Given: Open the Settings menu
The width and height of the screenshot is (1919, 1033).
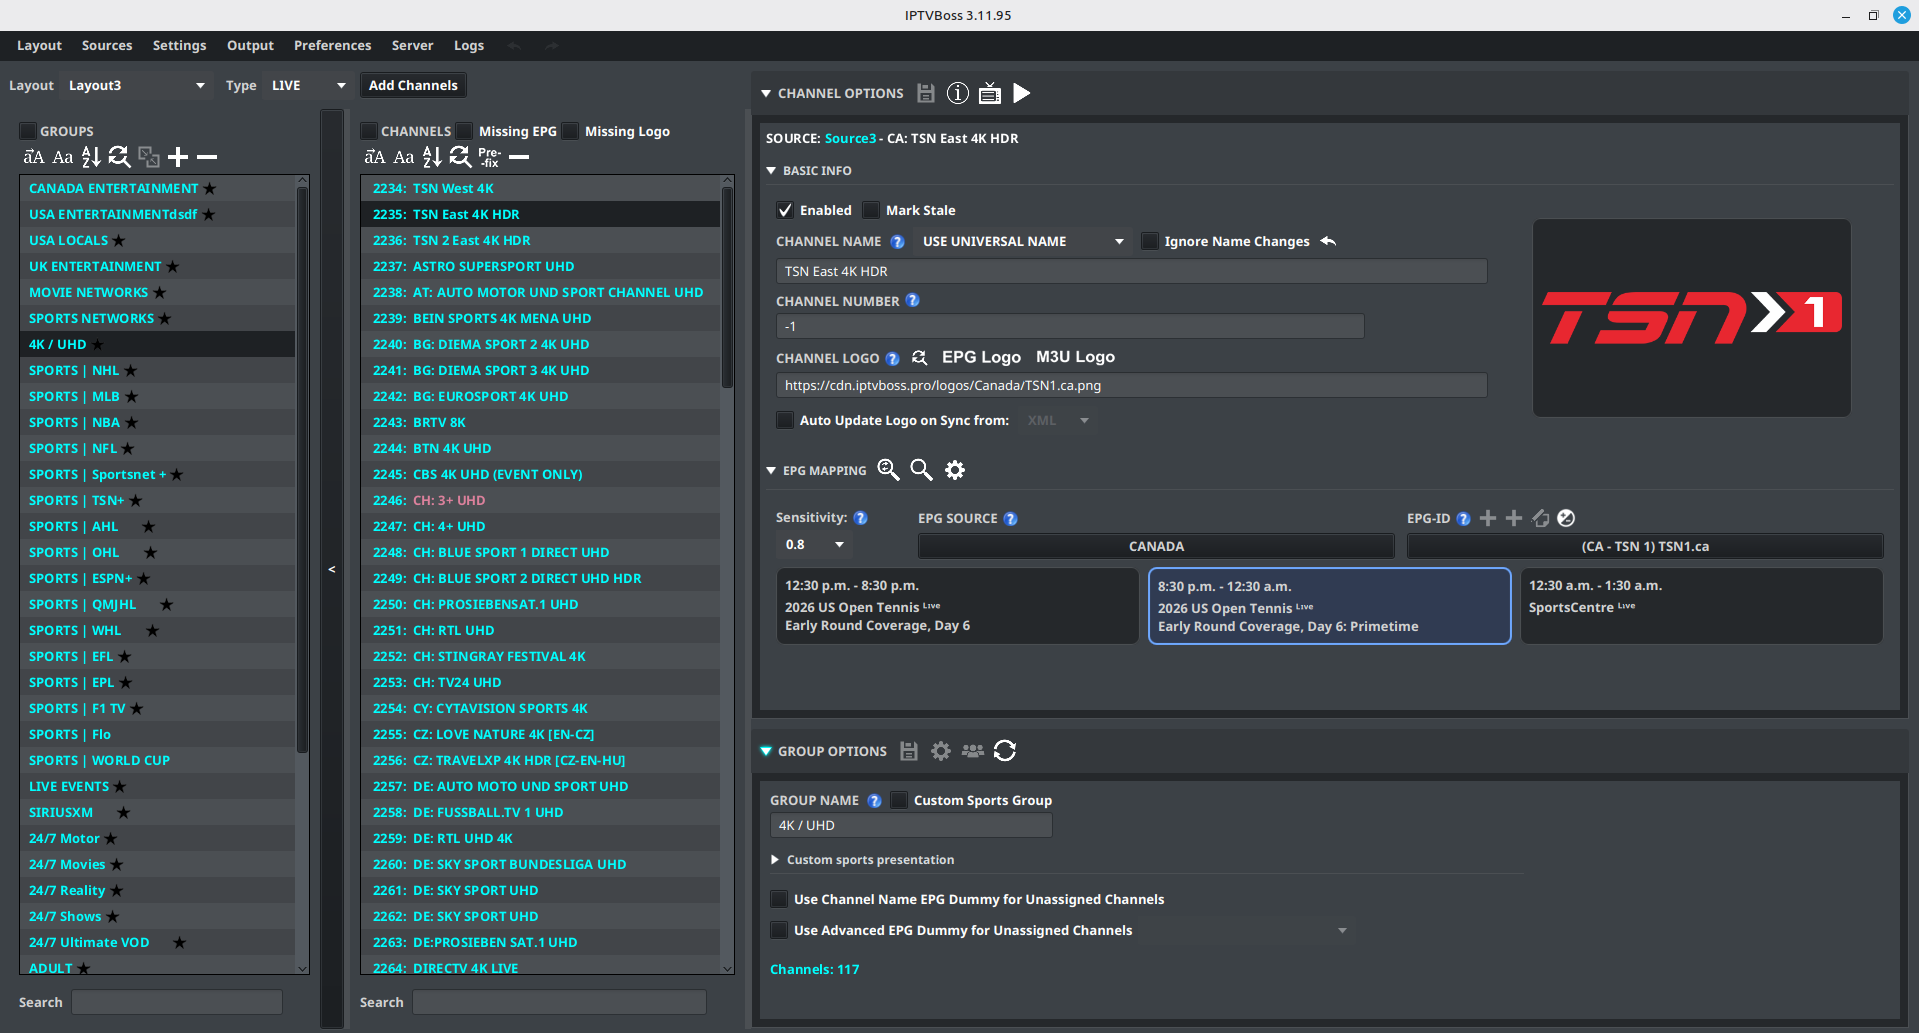Looking at the screenshot, I should (179, 45).
